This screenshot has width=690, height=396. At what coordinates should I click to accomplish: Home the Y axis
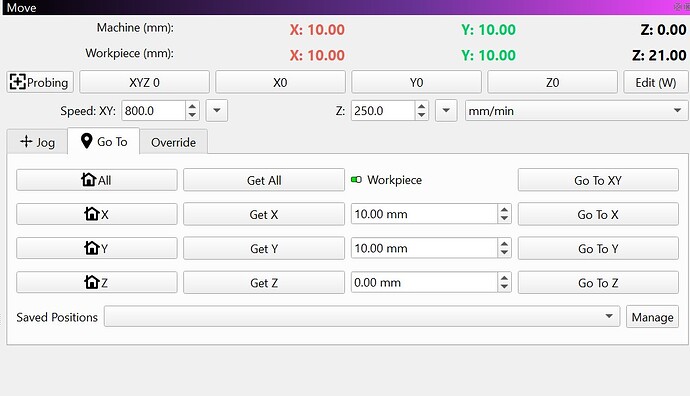[x=97, y=249]
